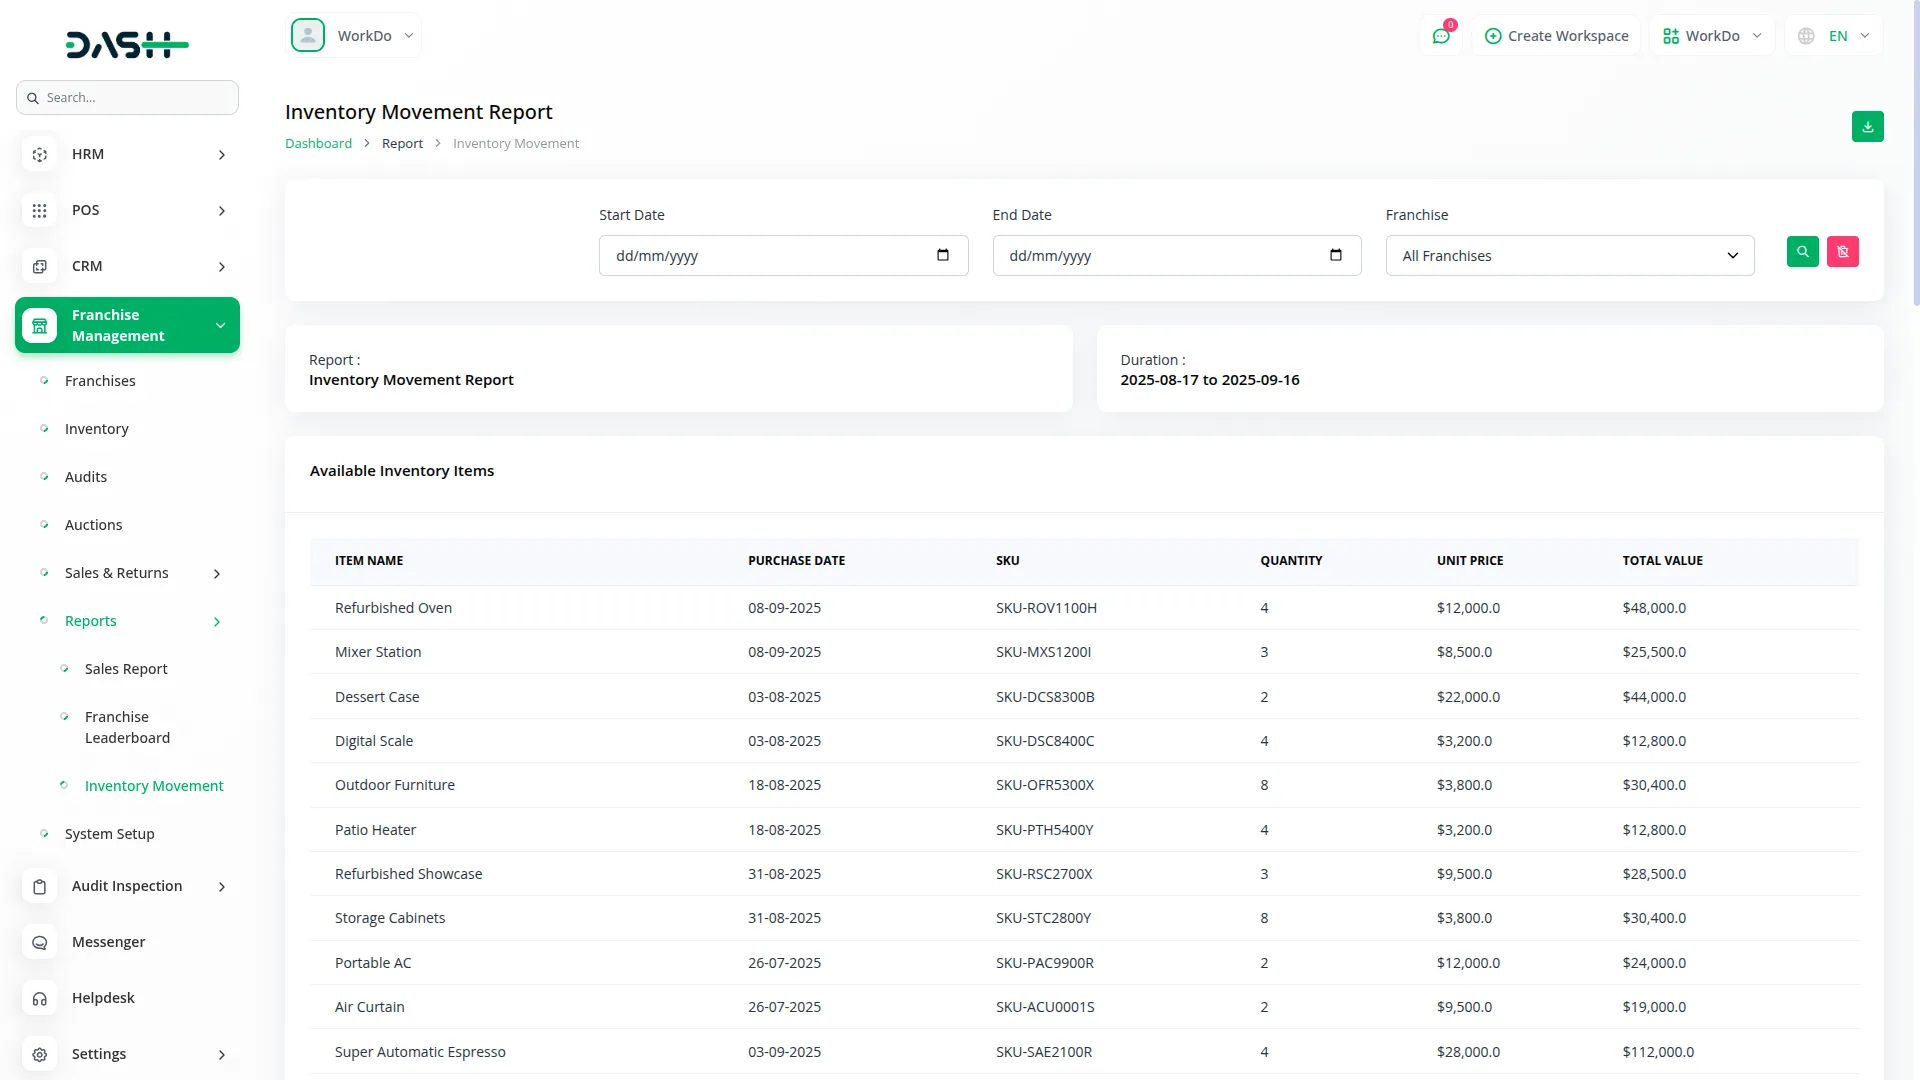This screenshot has width=1920, height=1080.
Task: Click the Helpdesk headset icon
Action: (40, 999)
